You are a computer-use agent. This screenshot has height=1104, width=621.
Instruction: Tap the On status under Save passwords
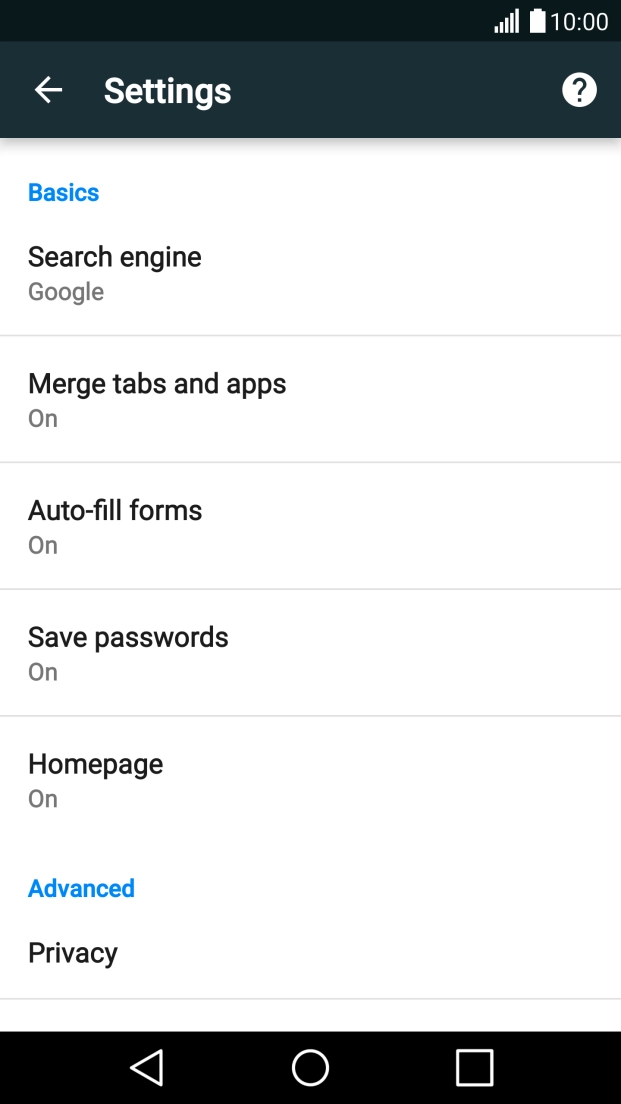[43, 672]
